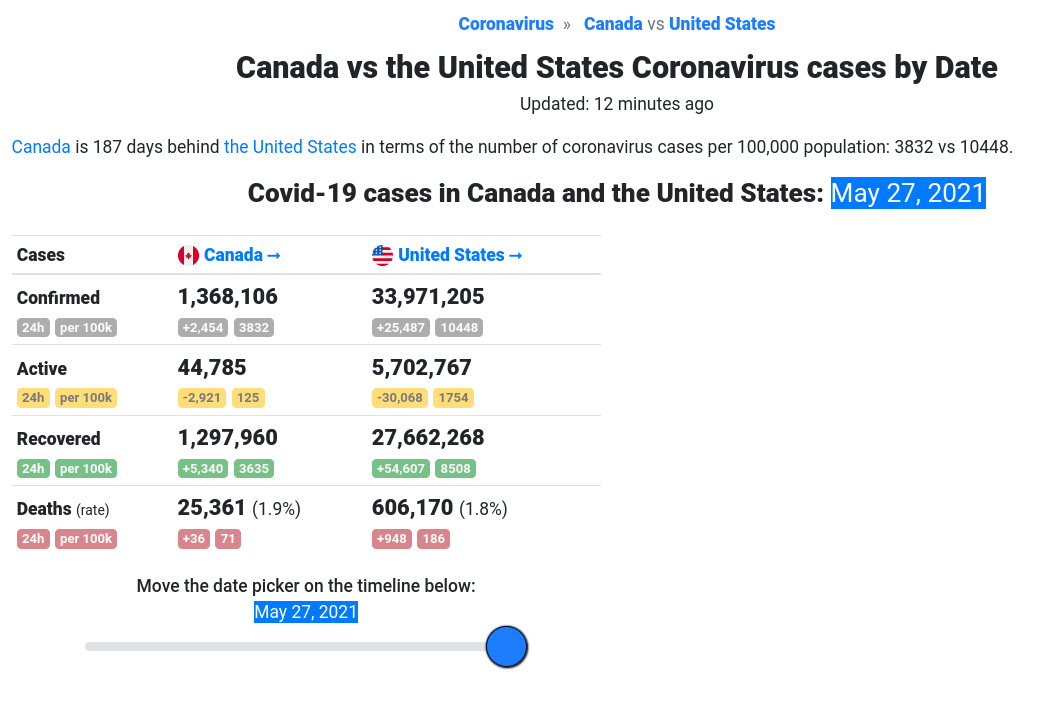The image size is (1053, 704).
Task: Click 'the United States' link in the summary
Action: (290, 147)
